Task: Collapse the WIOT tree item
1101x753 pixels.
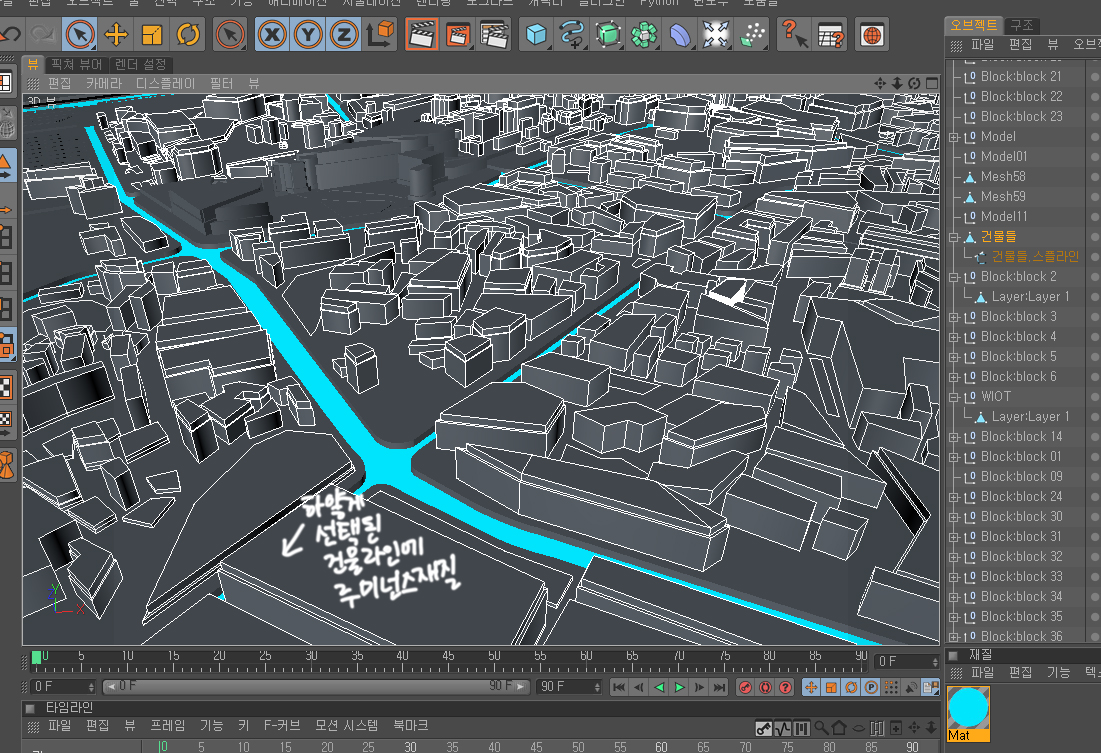Action: point(954,398)
